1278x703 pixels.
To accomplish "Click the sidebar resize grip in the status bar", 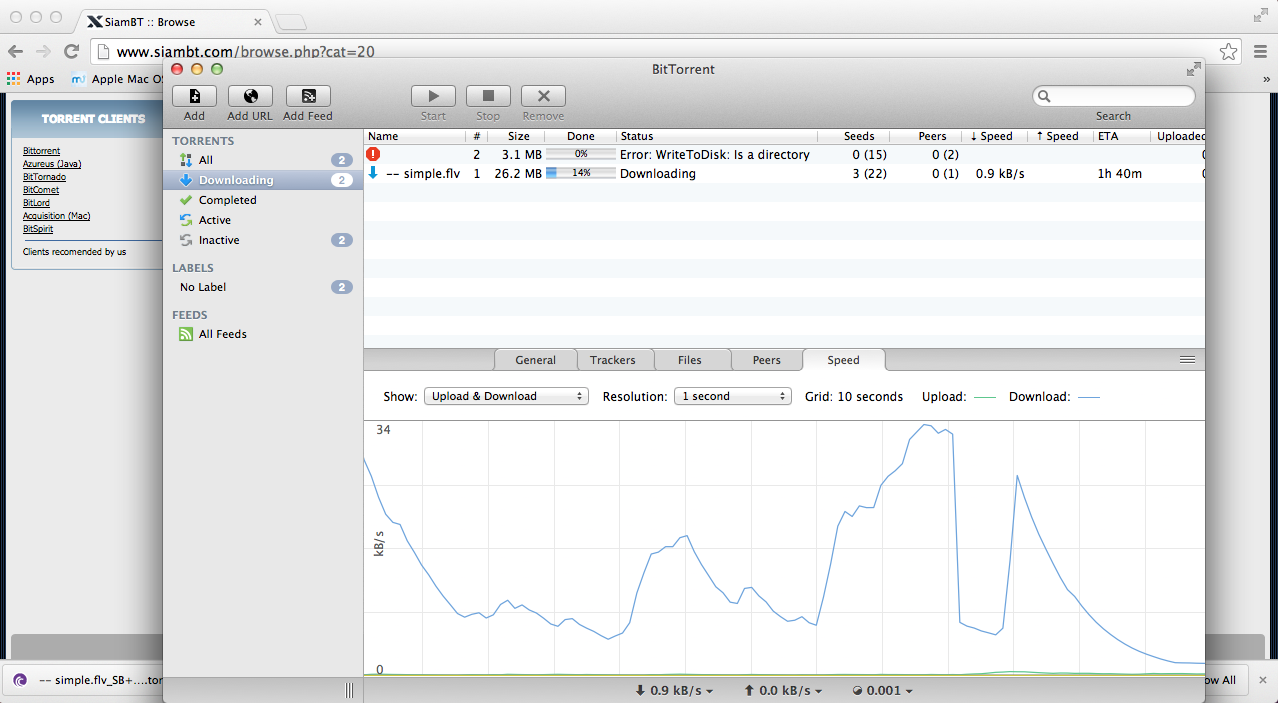I will (350, 690).
